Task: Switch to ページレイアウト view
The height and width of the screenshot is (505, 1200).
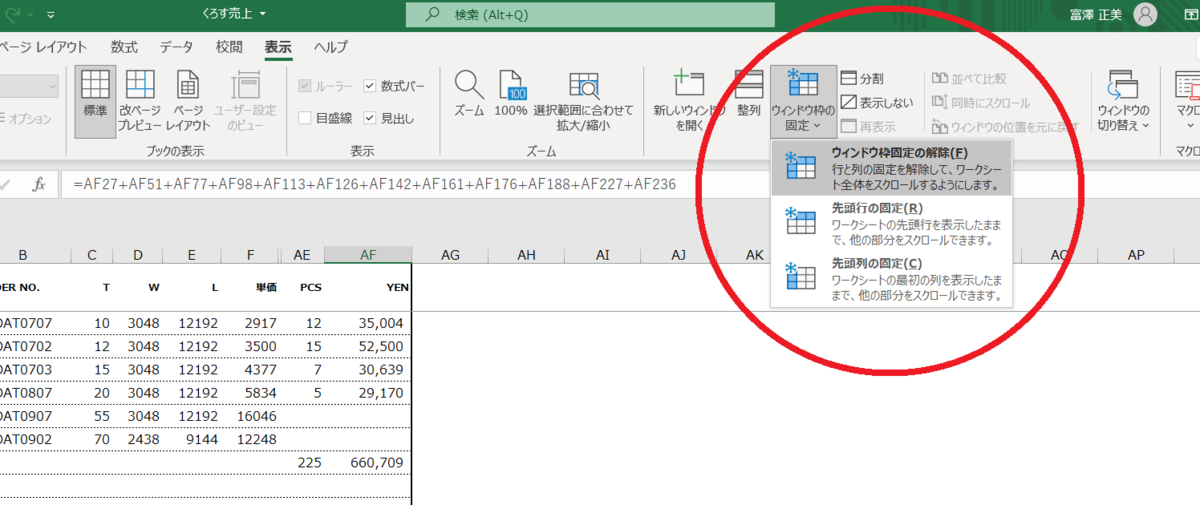Action: (187, 101)
